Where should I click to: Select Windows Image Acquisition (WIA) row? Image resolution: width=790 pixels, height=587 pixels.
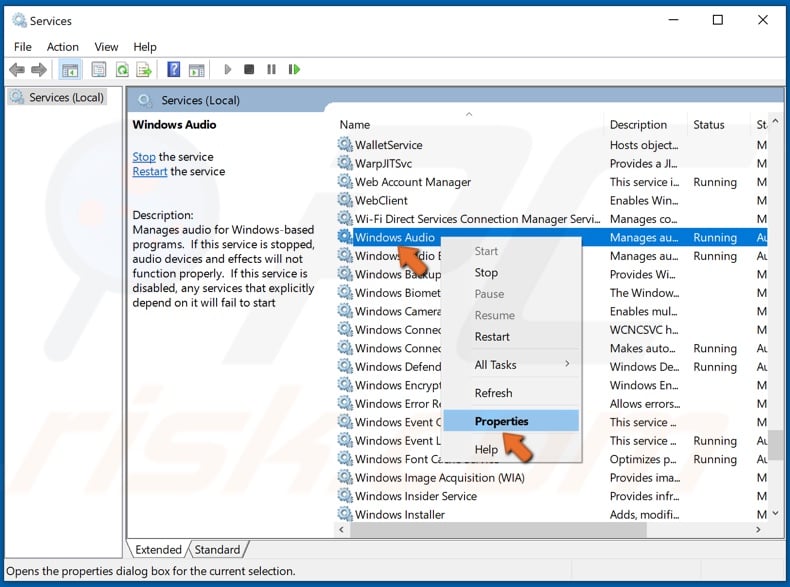(551, 478)
